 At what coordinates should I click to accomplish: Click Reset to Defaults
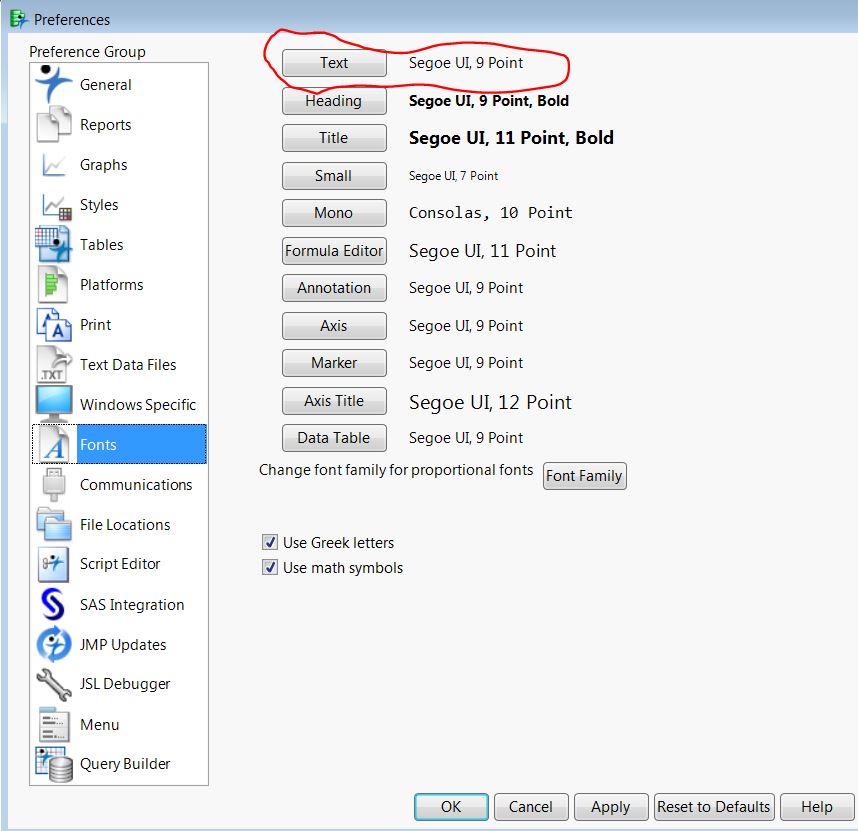(x=714, y=807)
